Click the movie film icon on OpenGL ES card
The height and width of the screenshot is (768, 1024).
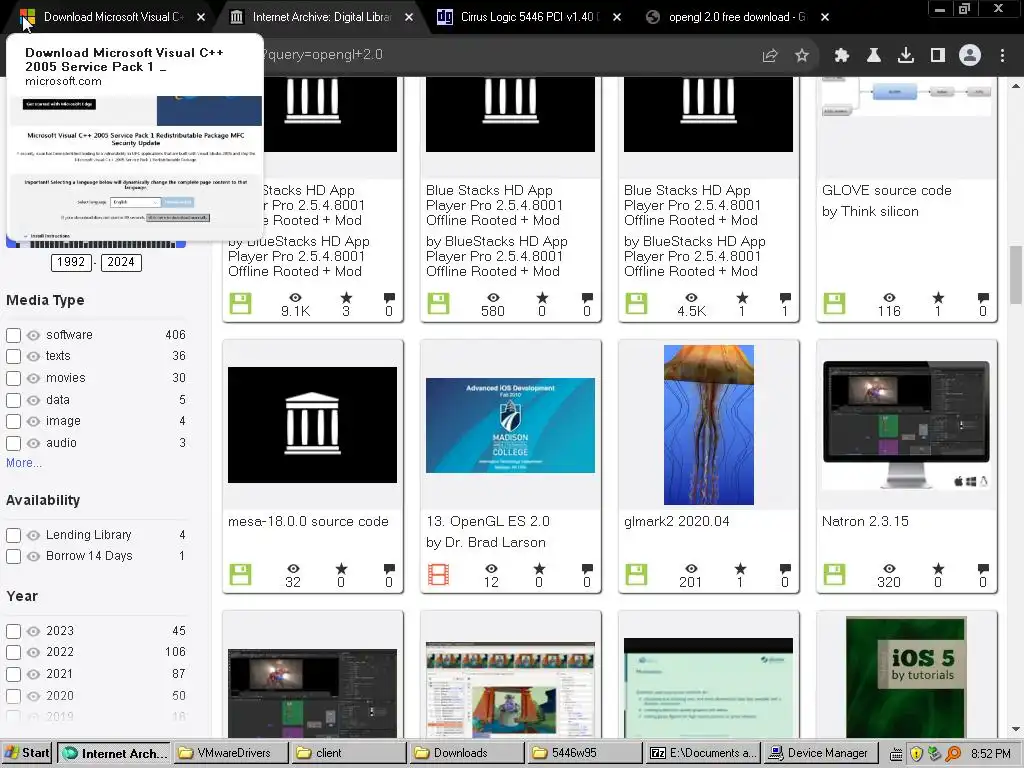(439, 575)
